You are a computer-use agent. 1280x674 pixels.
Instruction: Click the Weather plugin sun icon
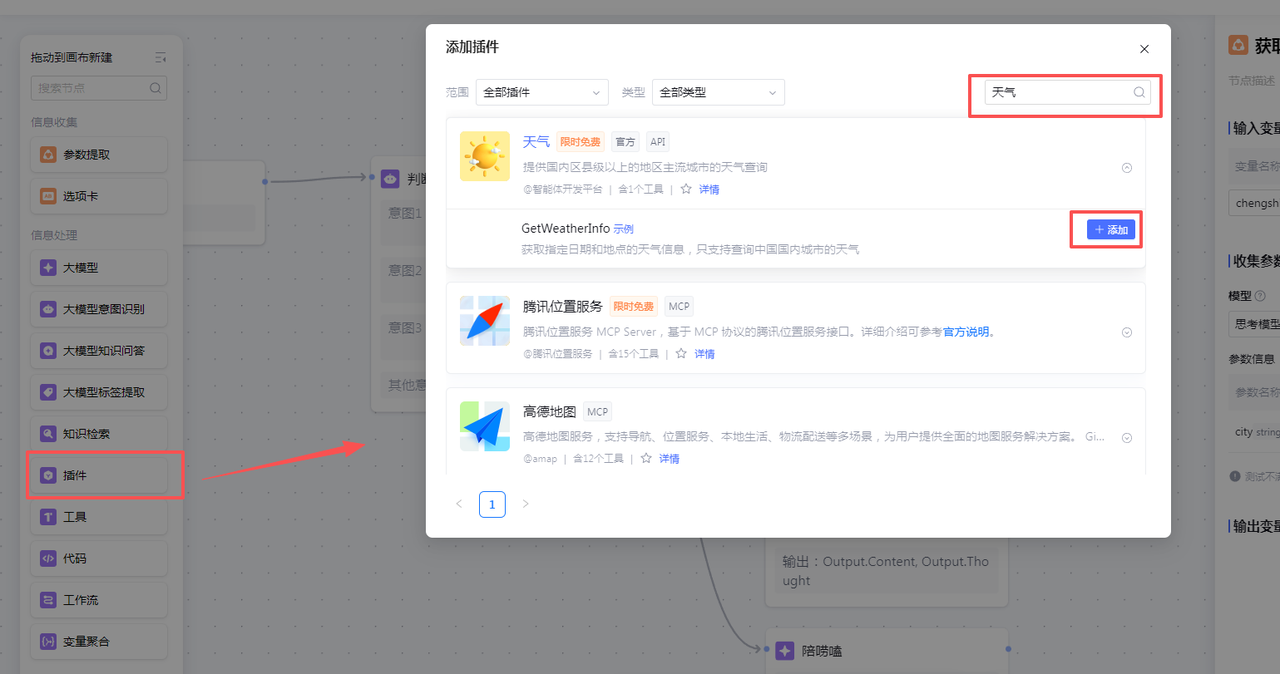pyautogui.click(x=485, y=156)
